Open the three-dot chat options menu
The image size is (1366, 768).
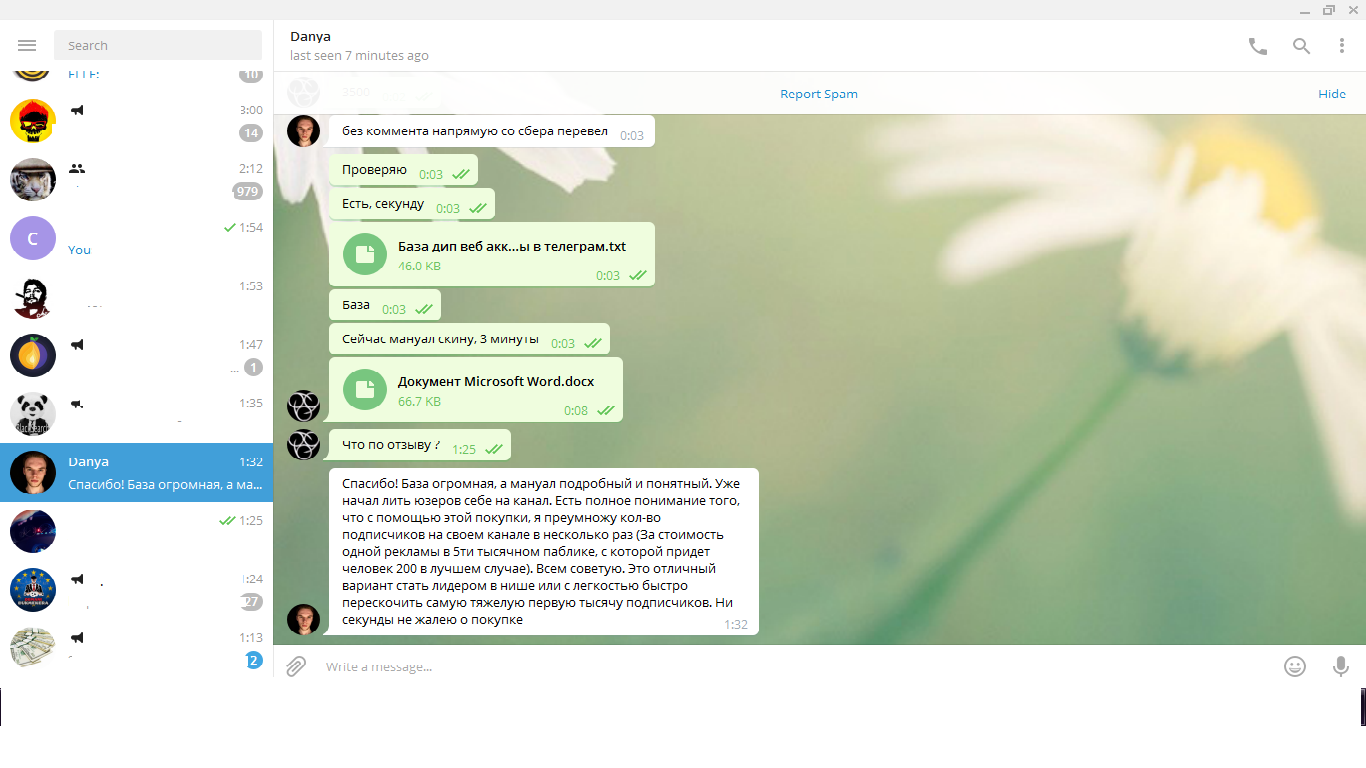[x=1342, y=46]
